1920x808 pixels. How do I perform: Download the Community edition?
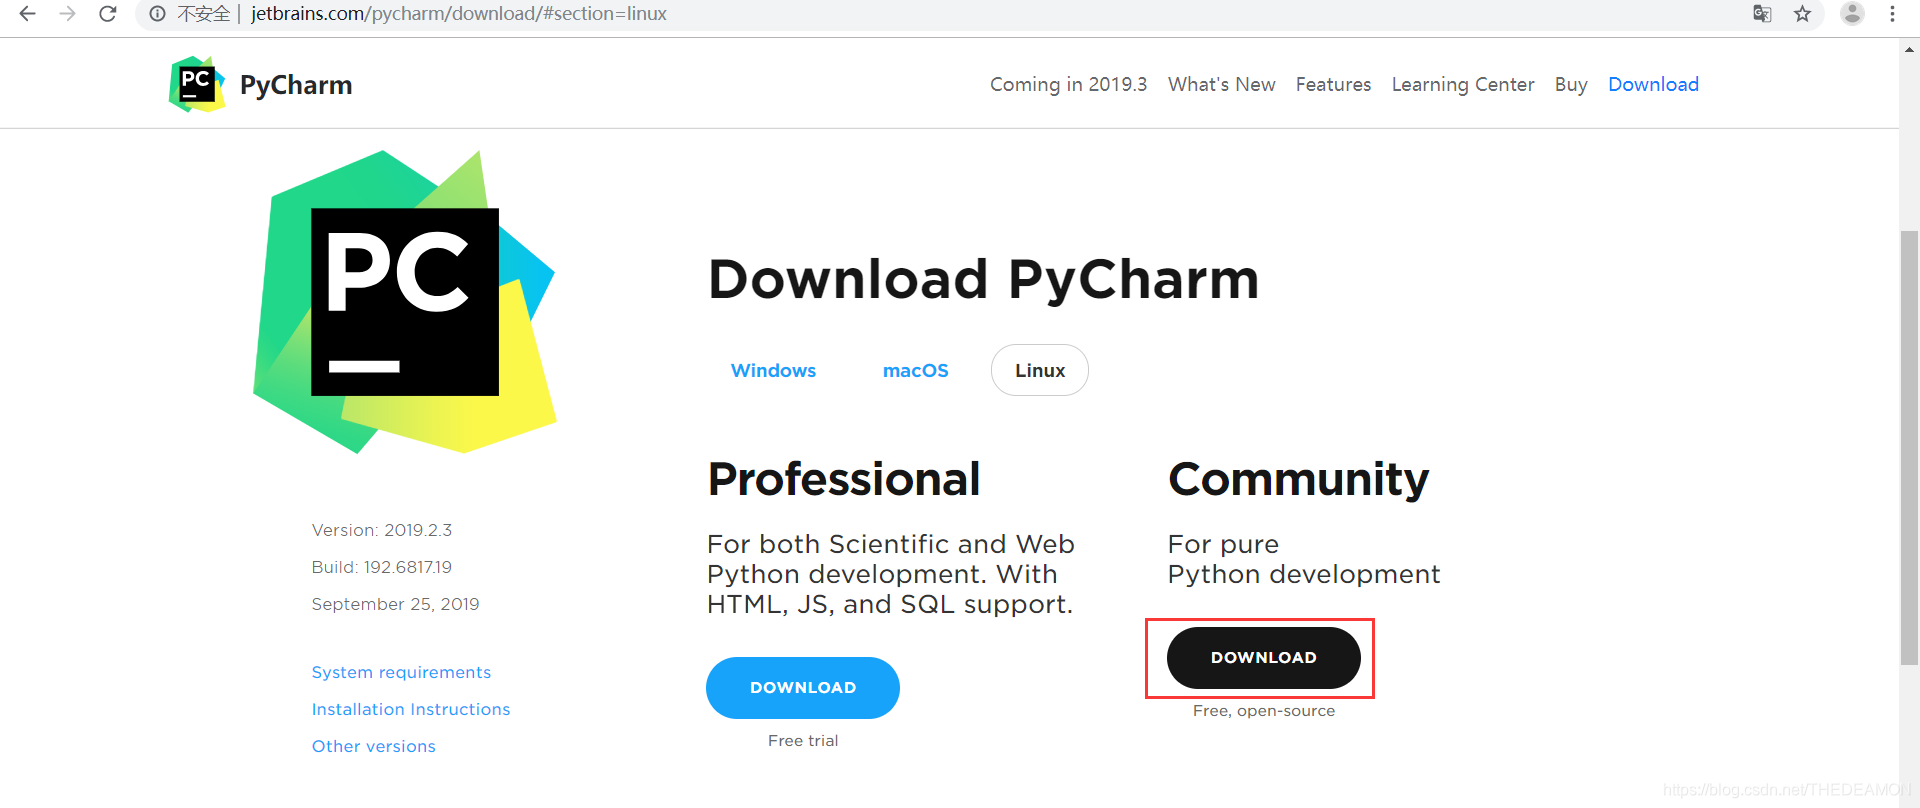tap(1264, 658)
